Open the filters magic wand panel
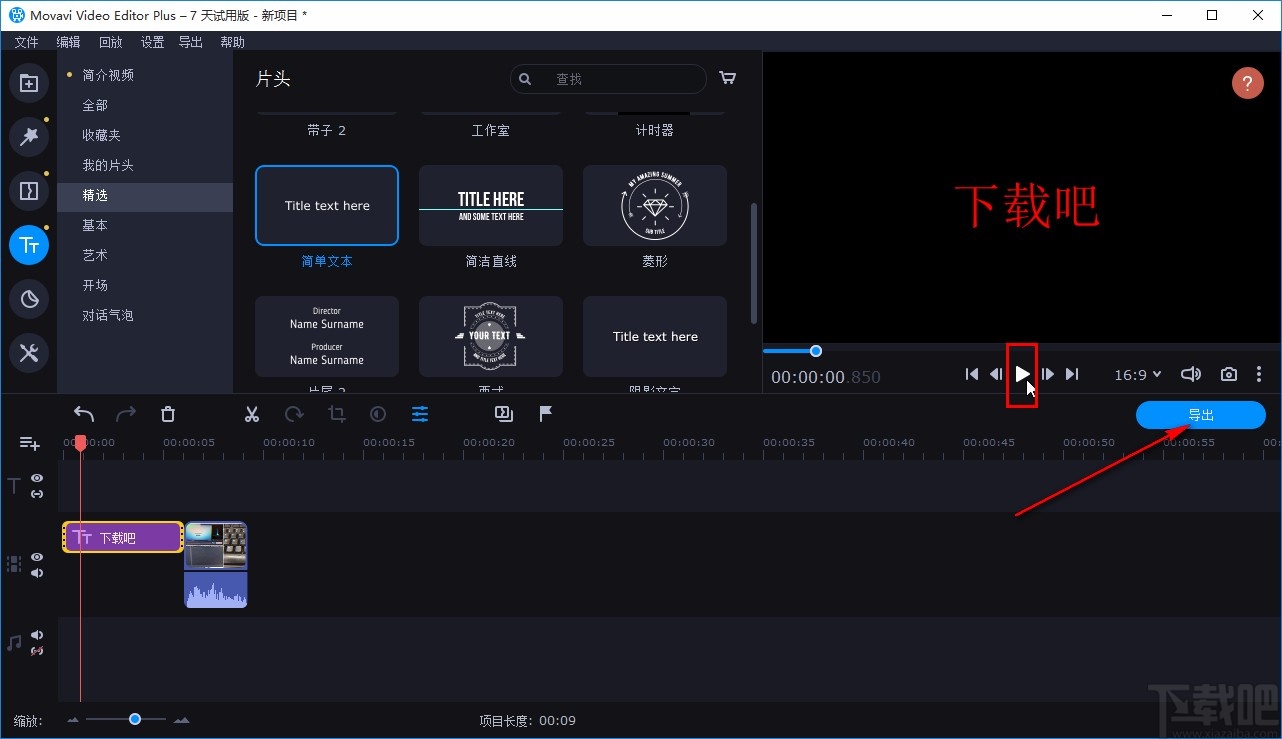This screenshot has width=1282, height=739. click(x=29, y=136)
